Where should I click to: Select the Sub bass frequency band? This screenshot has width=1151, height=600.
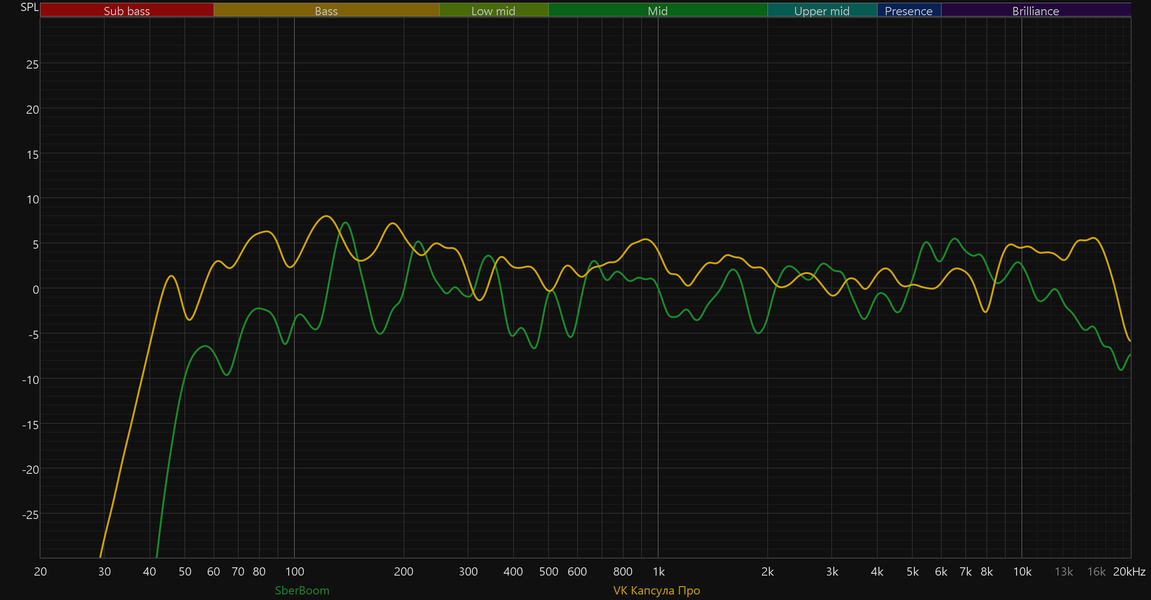pyautogui.click(x=127, y=10)
